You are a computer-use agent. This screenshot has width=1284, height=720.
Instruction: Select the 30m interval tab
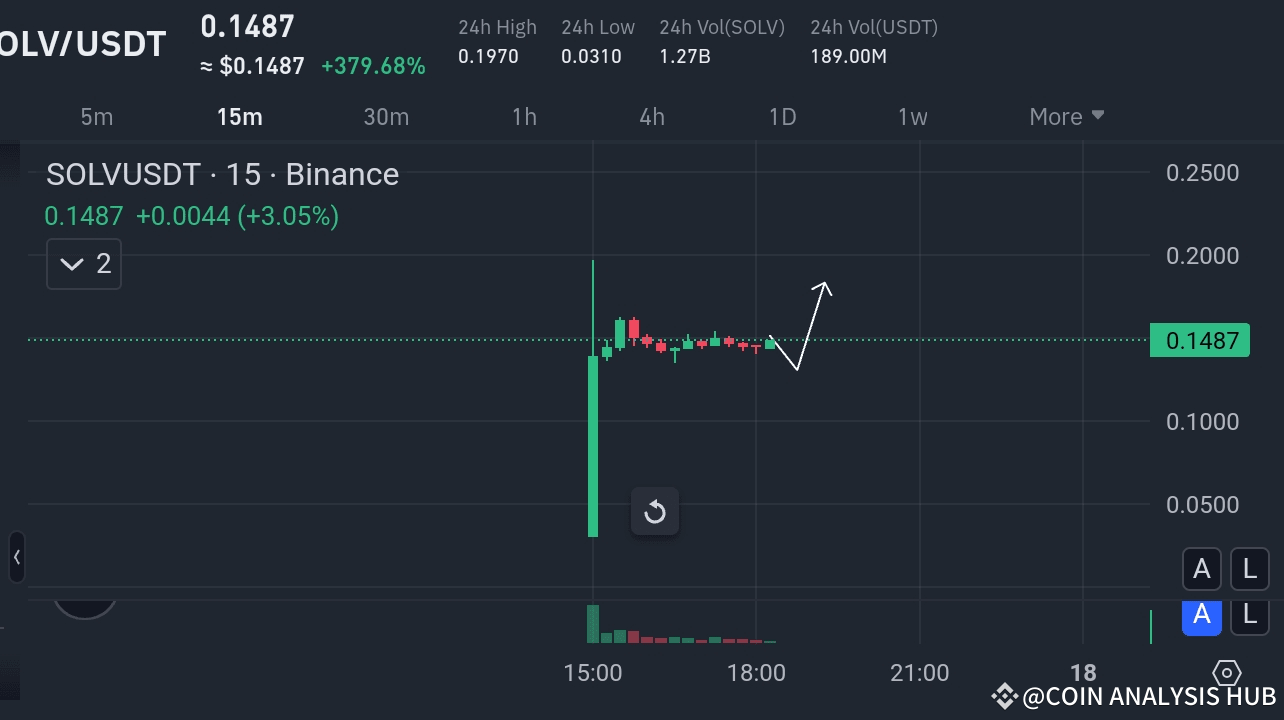[386, 116]
